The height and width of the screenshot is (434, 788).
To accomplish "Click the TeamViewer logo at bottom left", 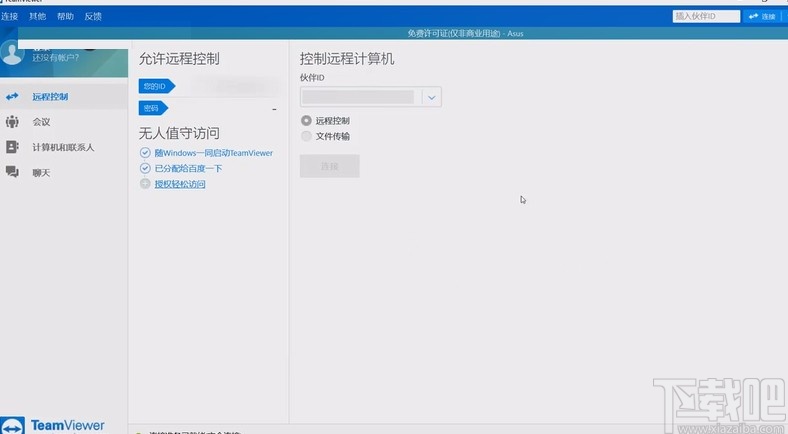I will (x=53, y=426).
